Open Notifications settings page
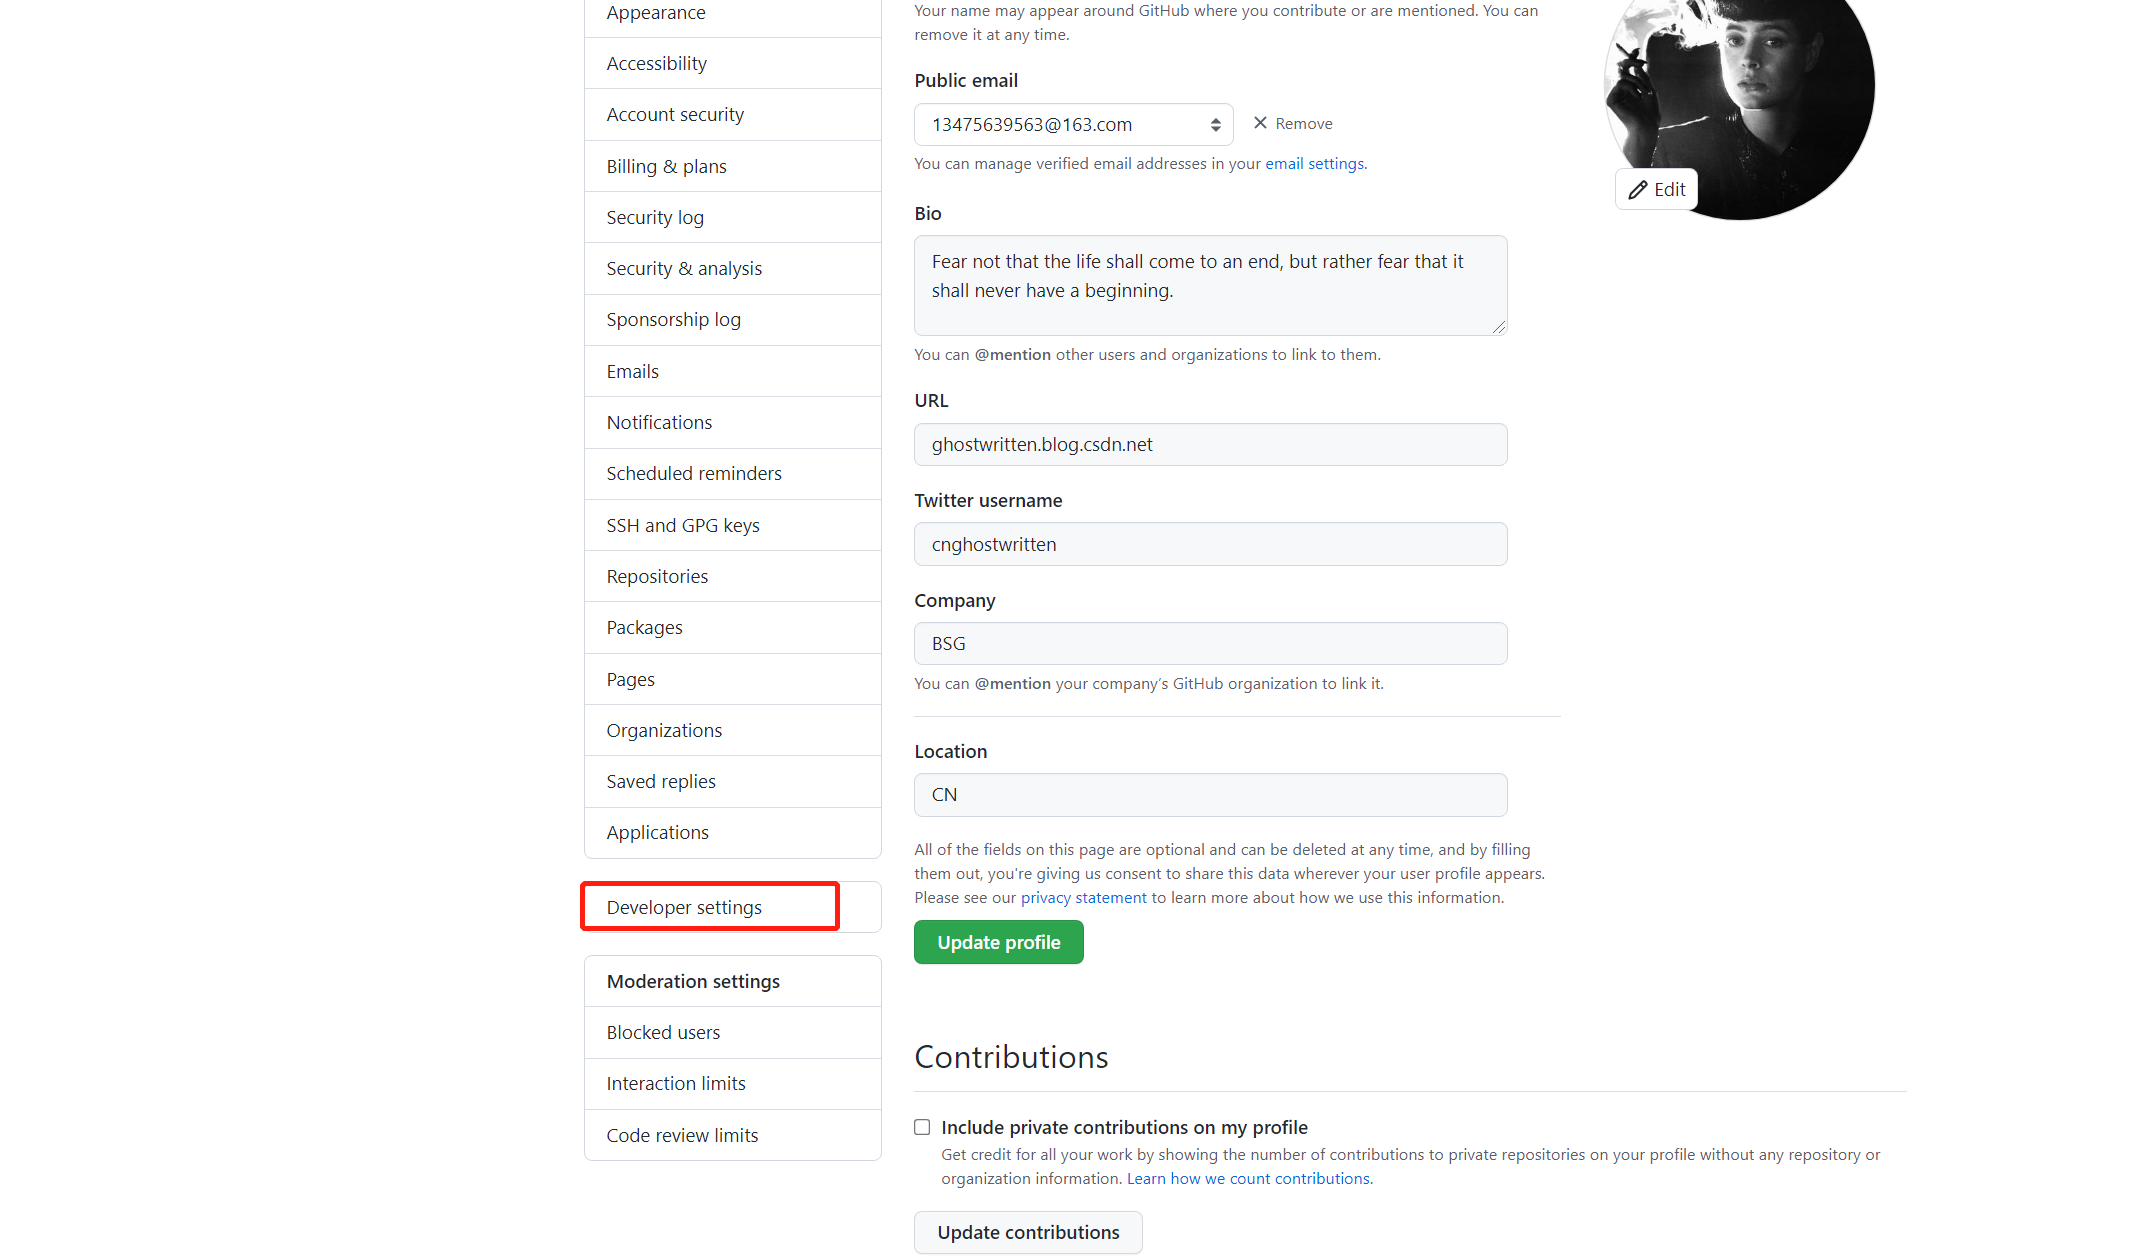The image size is (2143, 1260). pos(660,422)
